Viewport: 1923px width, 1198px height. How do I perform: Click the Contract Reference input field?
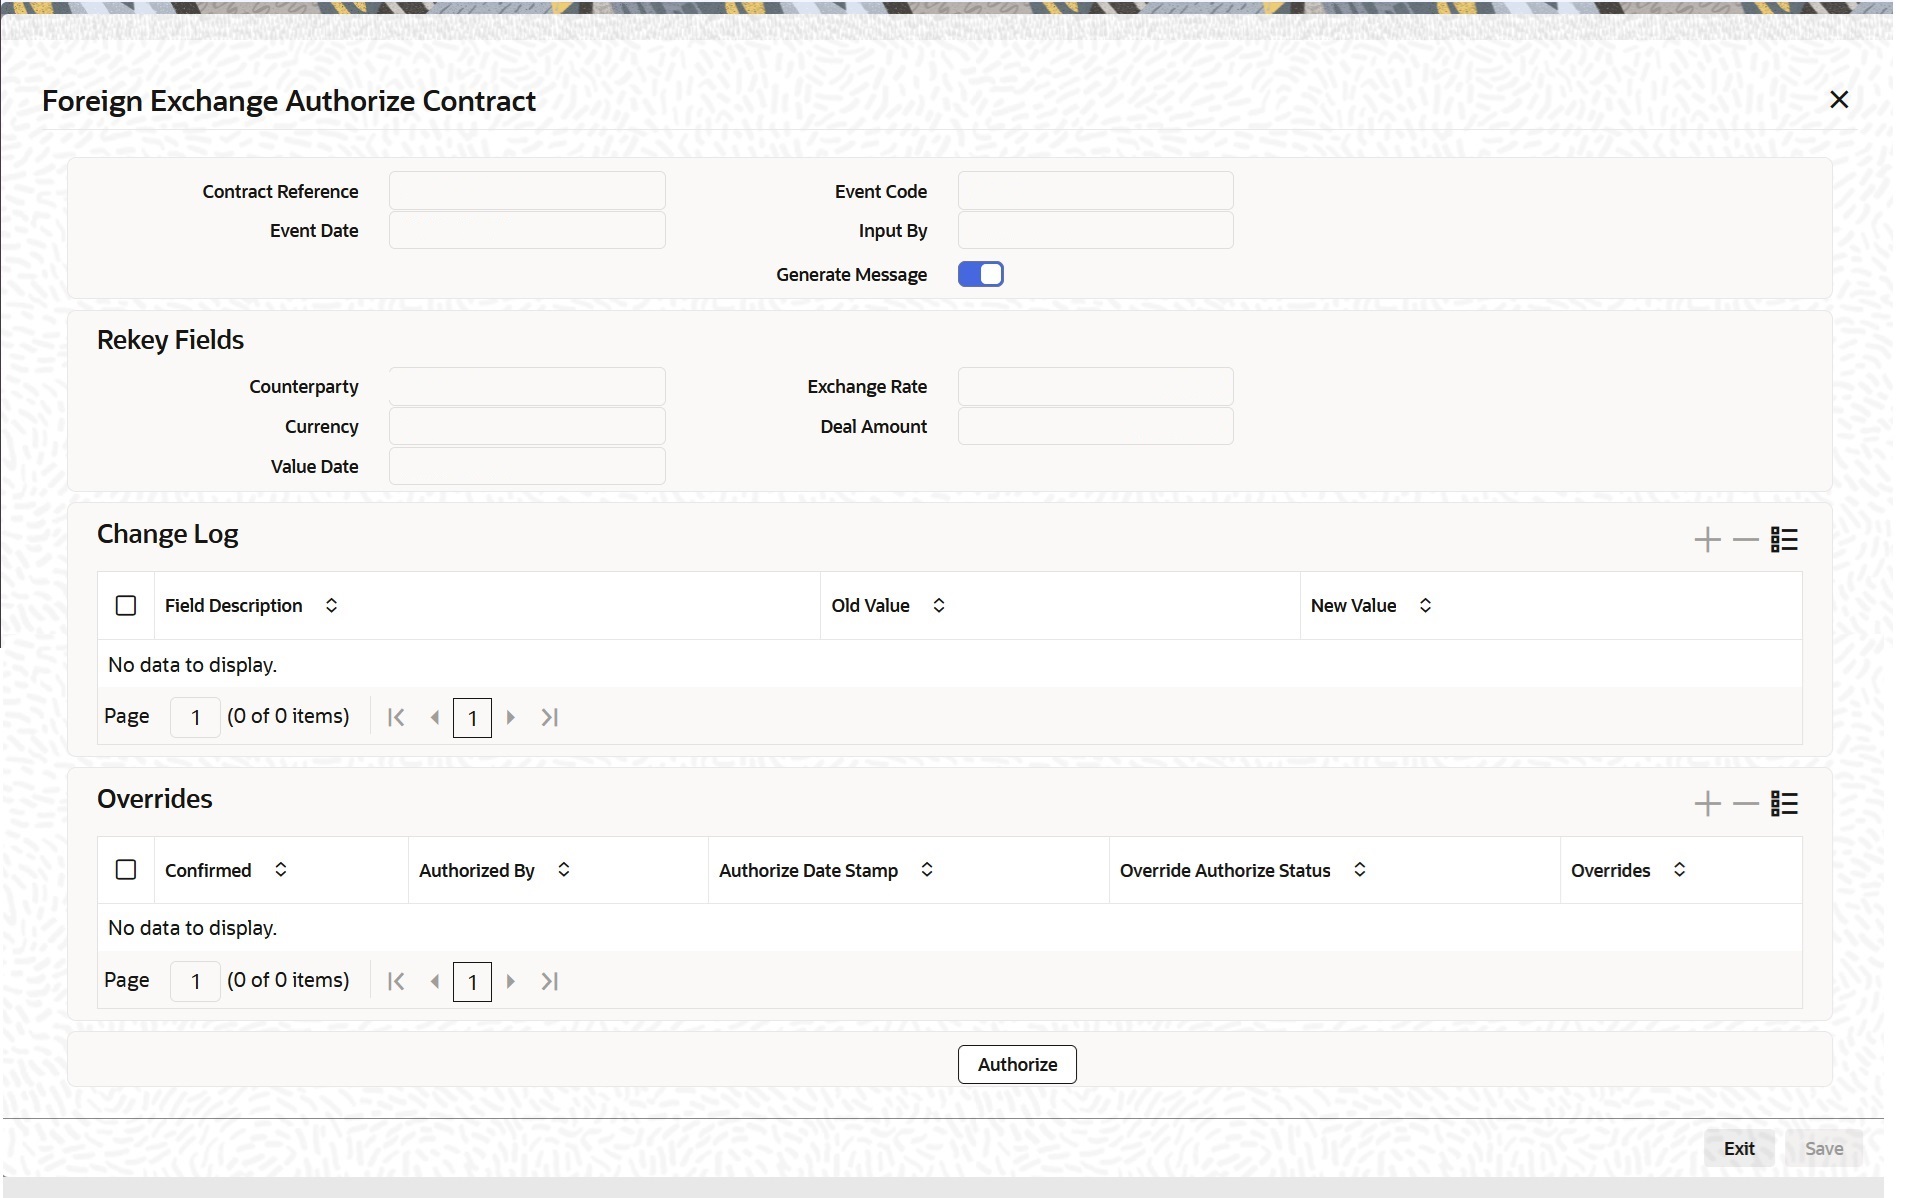pos(527,191)
